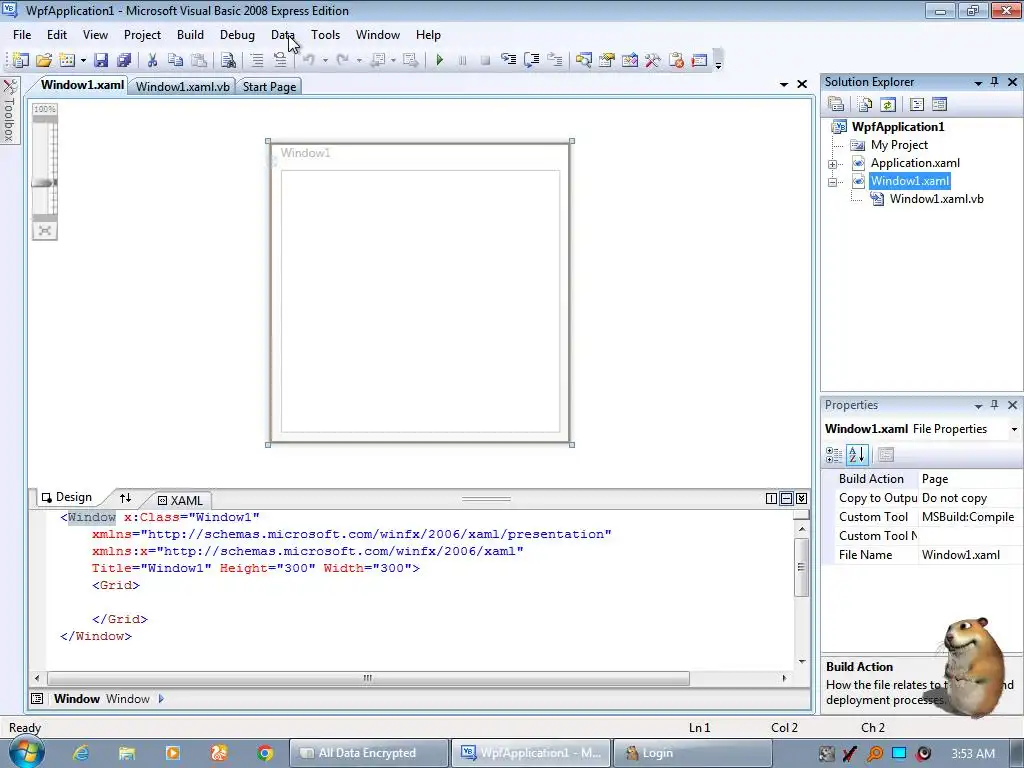Switch to the Start Page tab
This screenshot has width=1024, height=768.
pyautogui.click(x=269, y=87)
